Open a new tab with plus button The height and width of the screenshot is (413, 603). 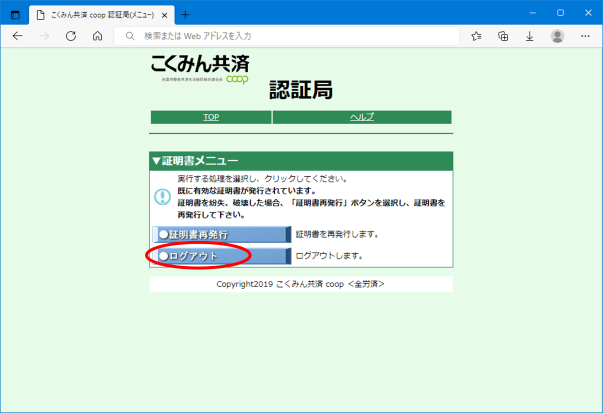185,15
